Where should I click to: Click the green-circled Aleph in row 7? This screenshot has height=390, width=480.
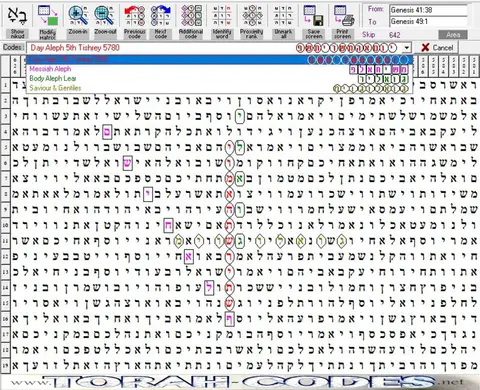click(239, 178)
